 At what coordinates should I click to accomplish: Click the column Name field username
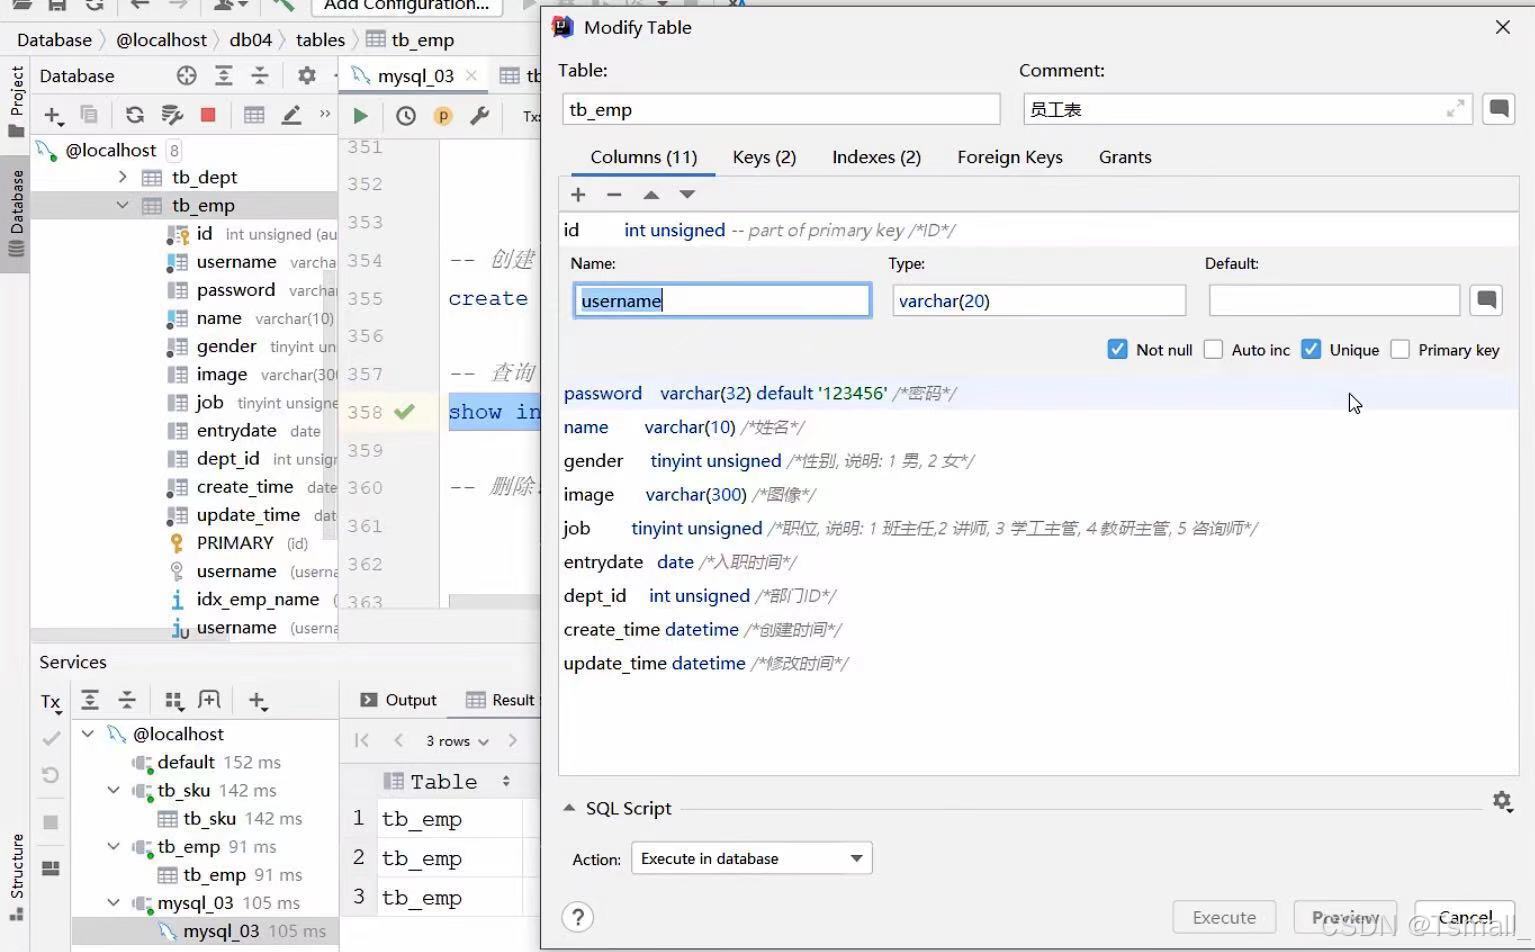coord(722,300)
